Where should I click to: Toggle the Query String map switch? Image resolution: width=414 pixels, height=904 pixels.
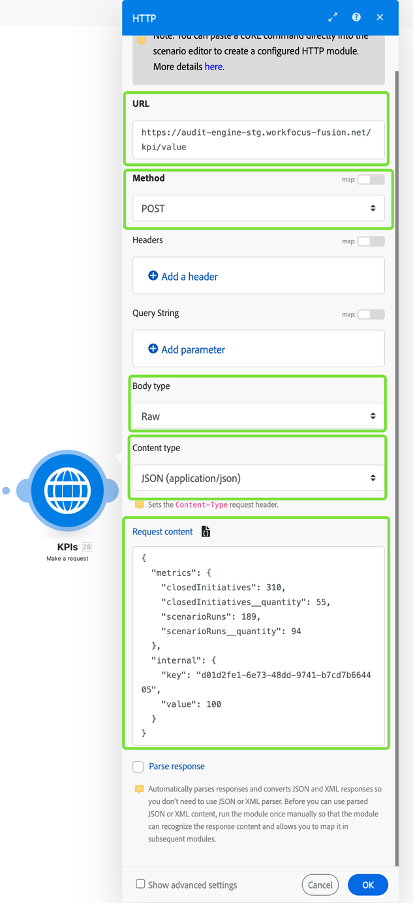371,314
